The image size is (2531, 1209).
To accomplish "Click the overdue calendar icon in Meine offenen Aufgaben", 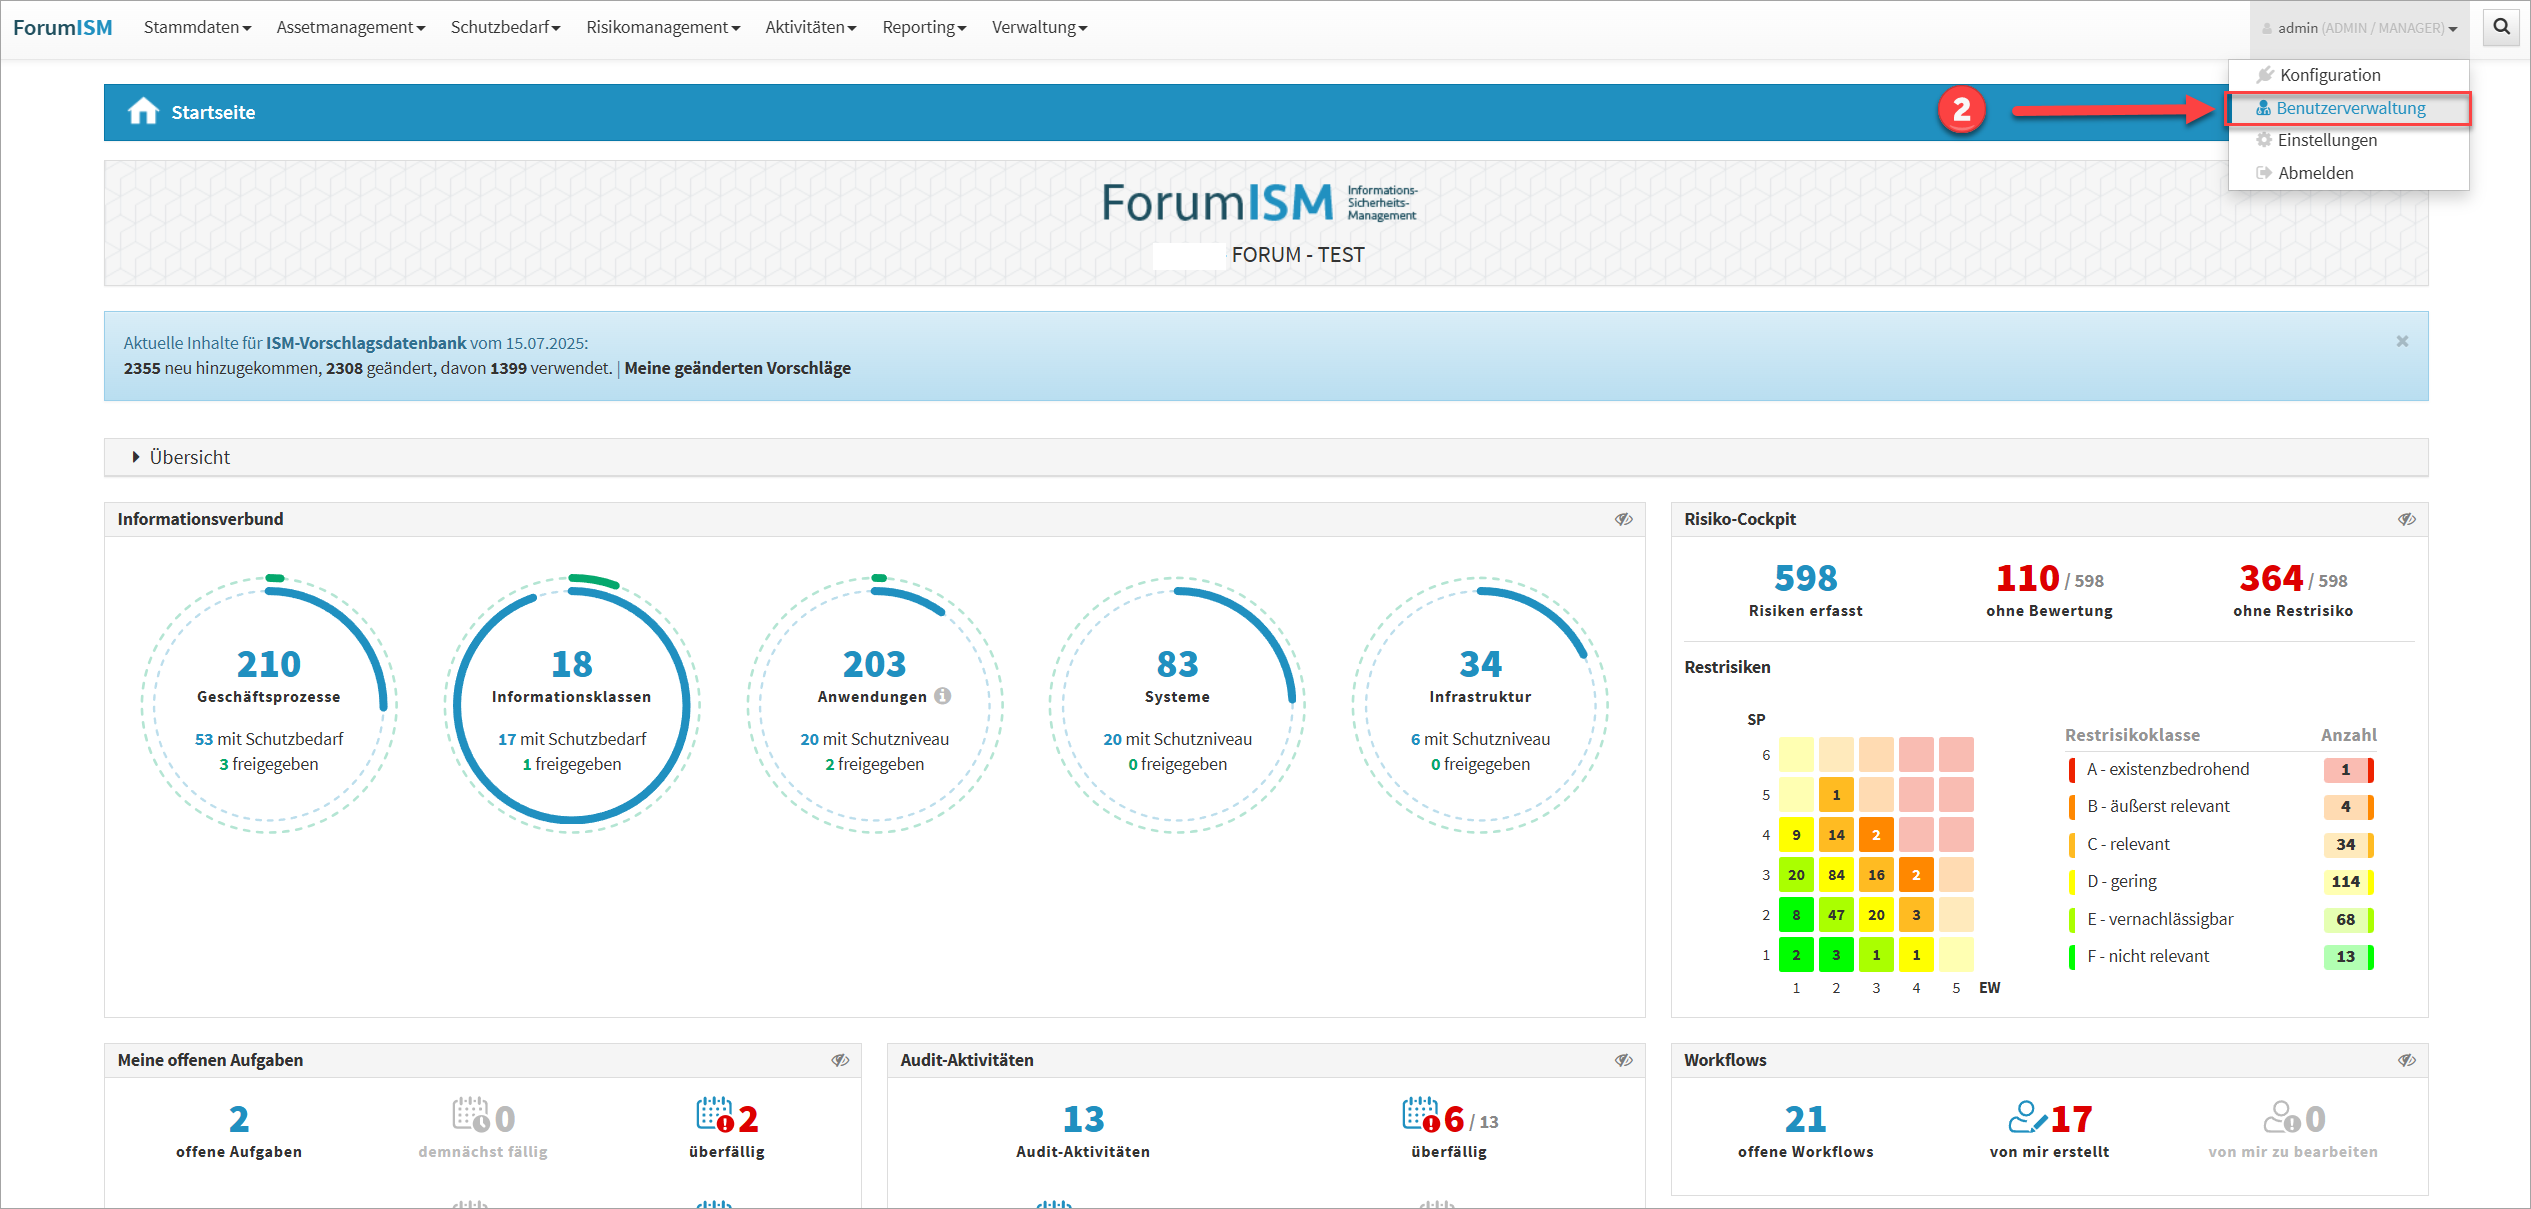I will click(715, 1115).
